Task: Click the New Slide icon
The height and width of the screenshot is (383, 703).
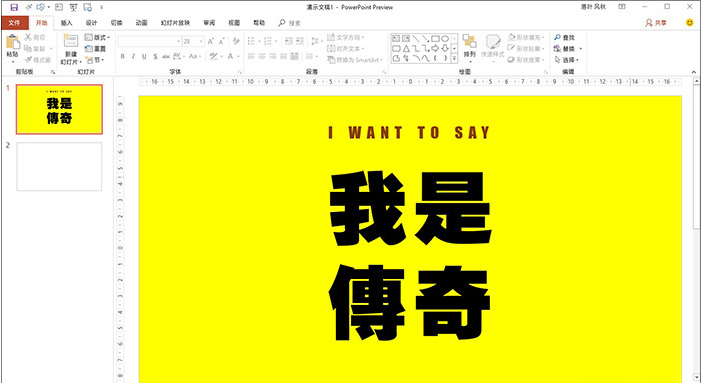Action: click(x=70, y=41)
